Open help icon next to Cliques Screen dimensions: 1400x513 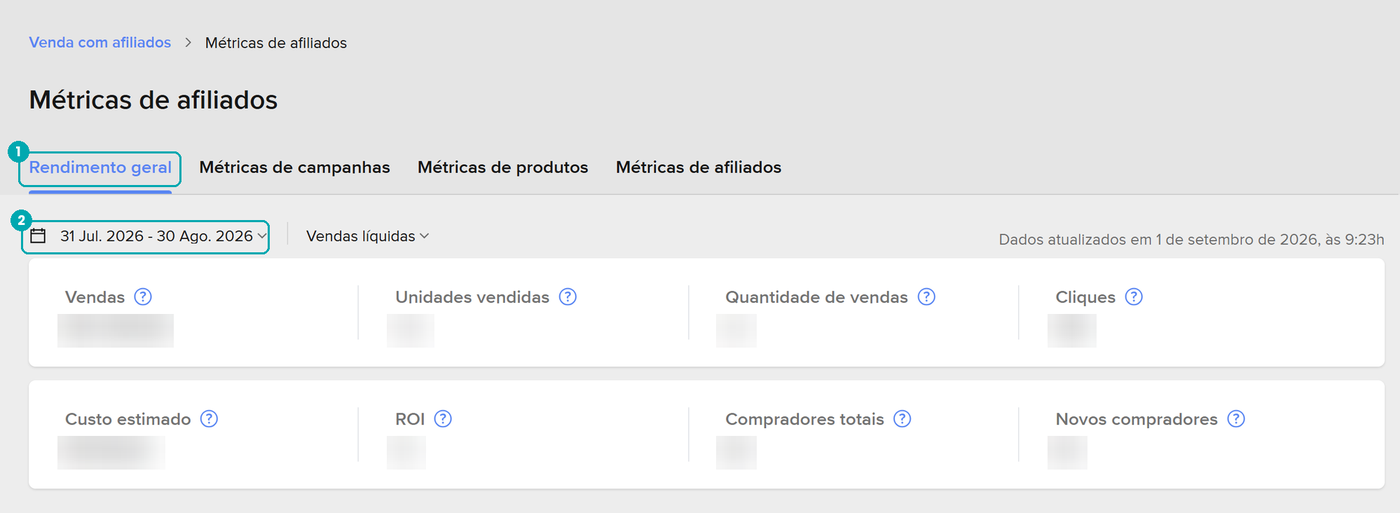(x=1133, y=297)
